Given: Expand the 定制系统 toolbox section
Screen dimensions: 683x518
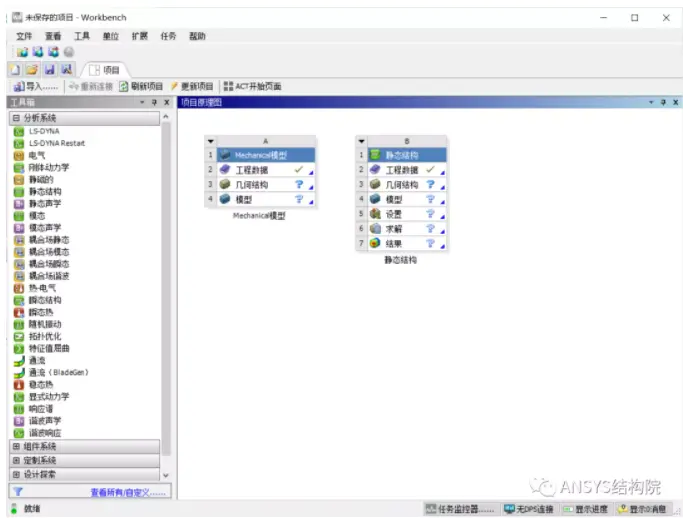Looking at the screenshot, I should tap(16, 460).
